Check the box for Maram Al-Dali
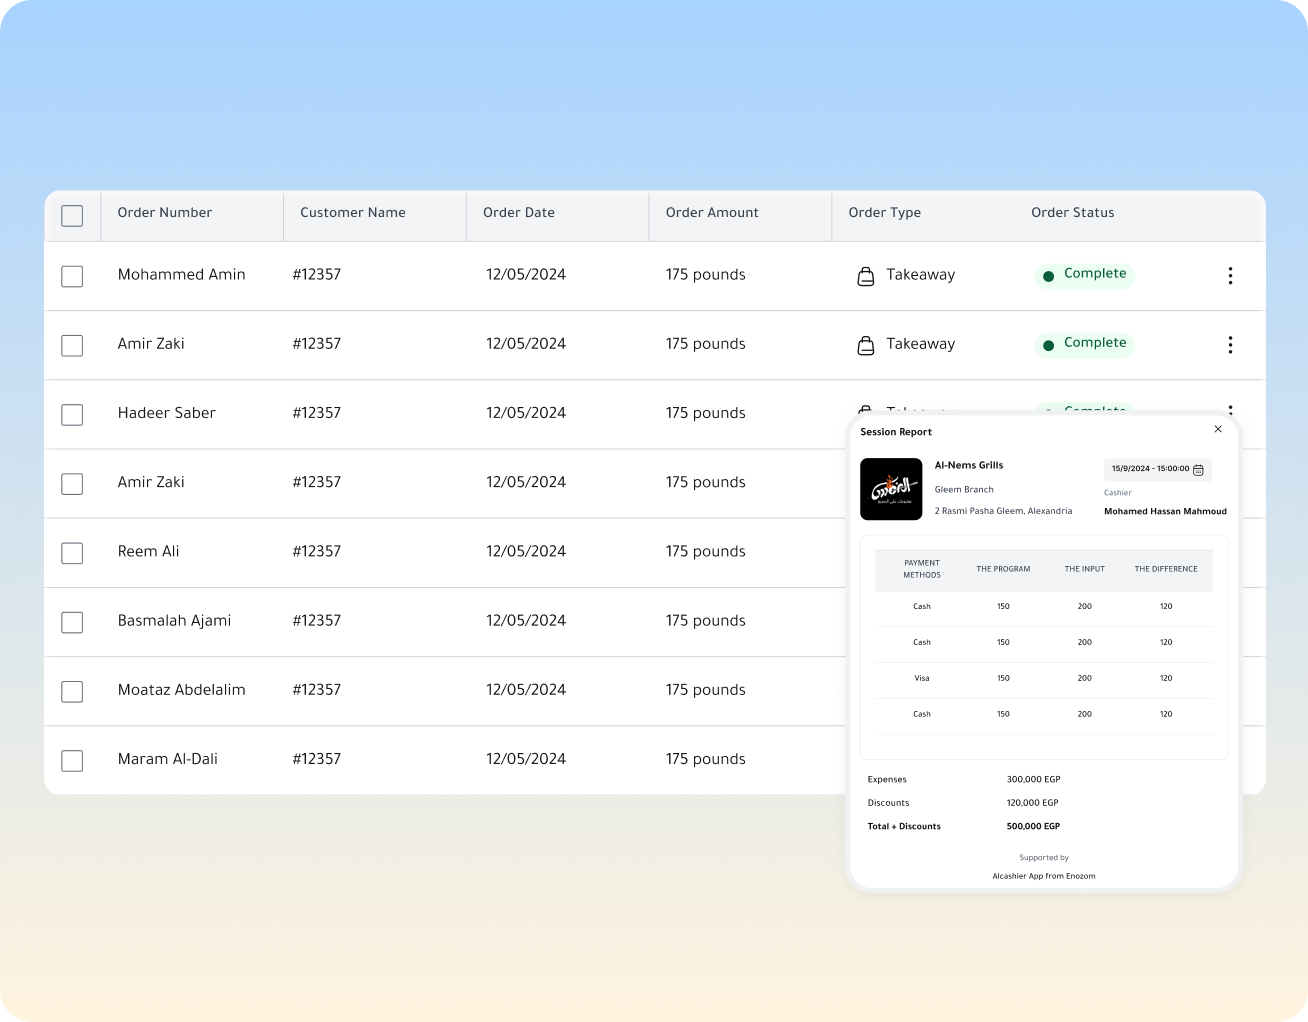The width and height of the screenshot is (1308, 1022). [x=72, y=760]
